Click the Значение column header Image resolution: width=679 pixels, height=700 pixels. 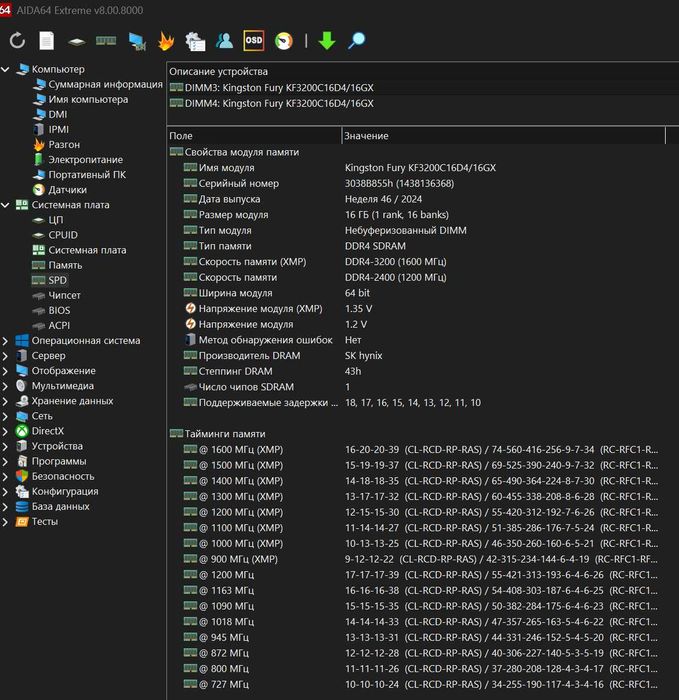(503, 136)
